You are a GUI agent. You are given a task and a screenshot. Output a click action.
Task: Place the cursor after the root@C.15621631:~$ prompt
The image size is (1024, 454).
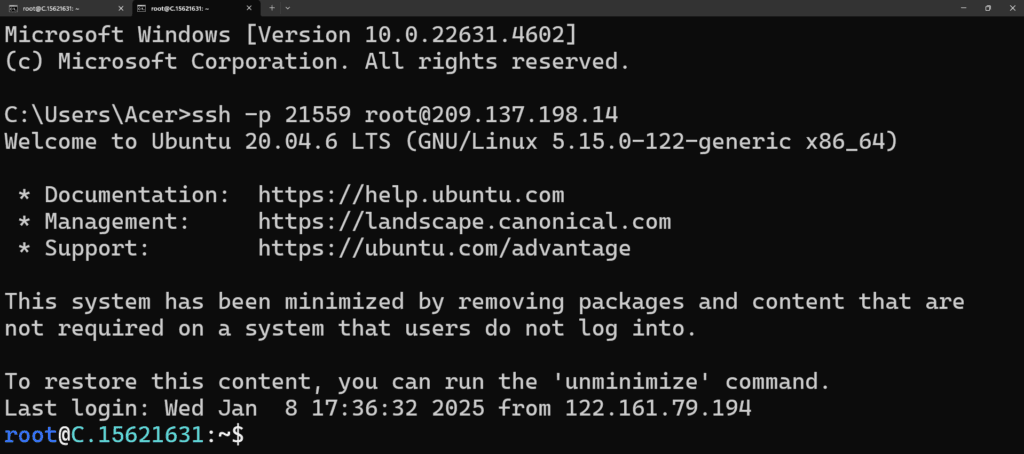coord(251,435)
